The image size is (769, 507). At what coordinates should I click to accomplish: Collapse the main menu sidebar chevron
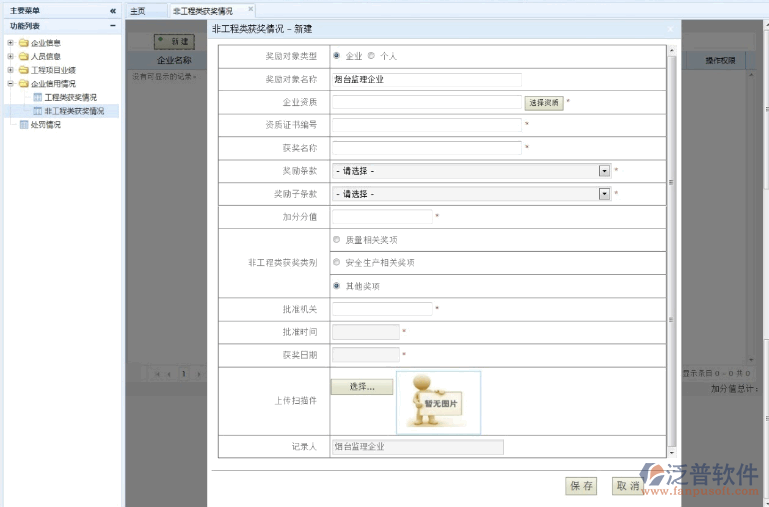point(112,10)
